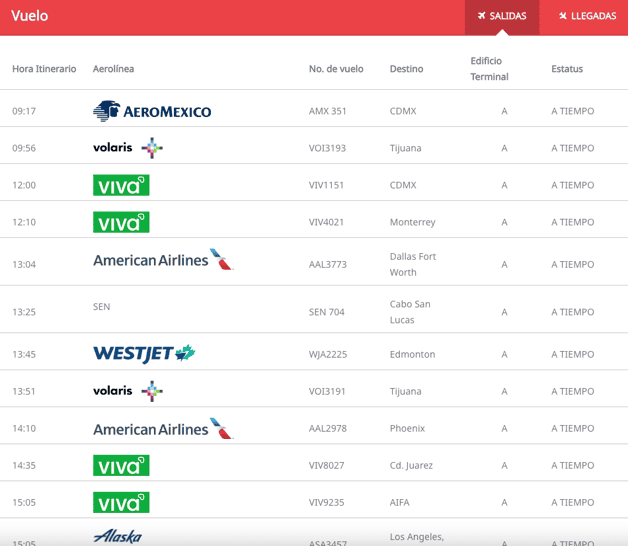Click the airplane icon in Salidas tab

pyautogui.click(x=482, y=16)
